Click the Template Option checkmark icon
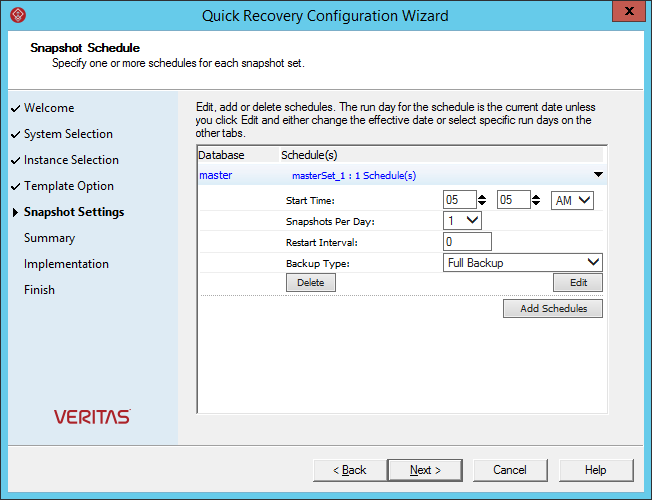 15,187
